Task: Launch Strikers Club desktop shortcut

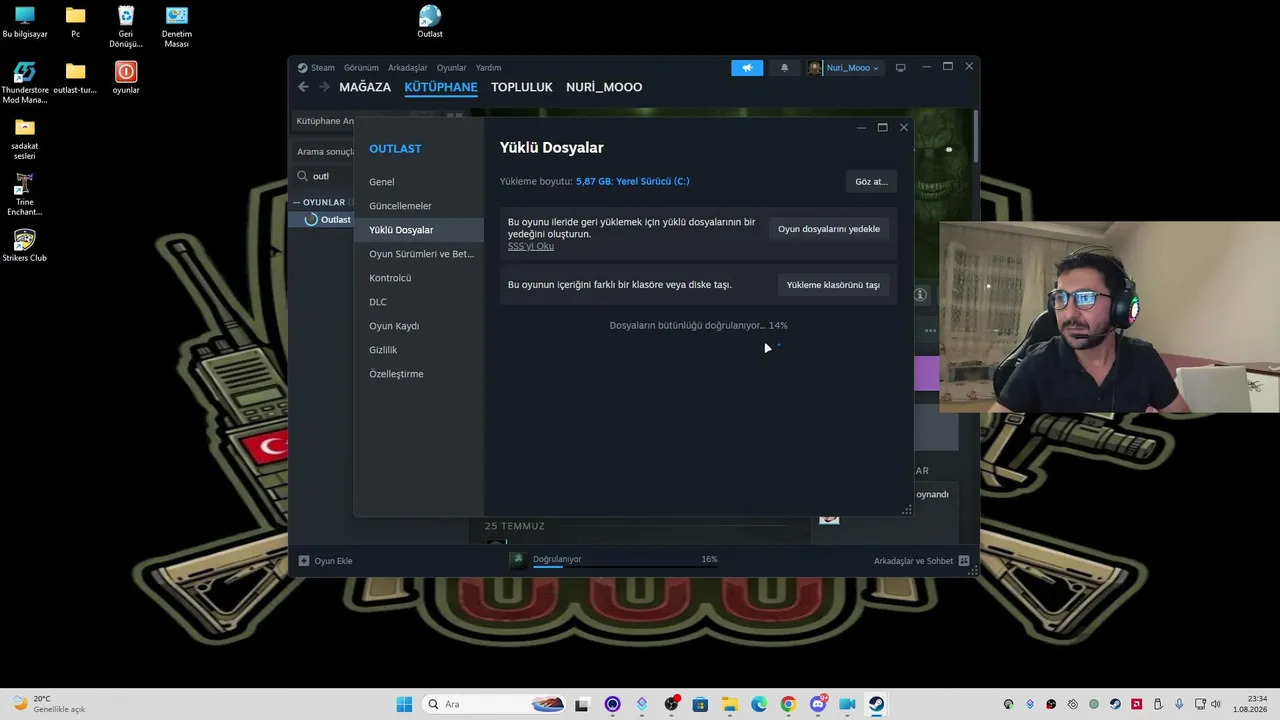Action: click(x=25, y=246)
